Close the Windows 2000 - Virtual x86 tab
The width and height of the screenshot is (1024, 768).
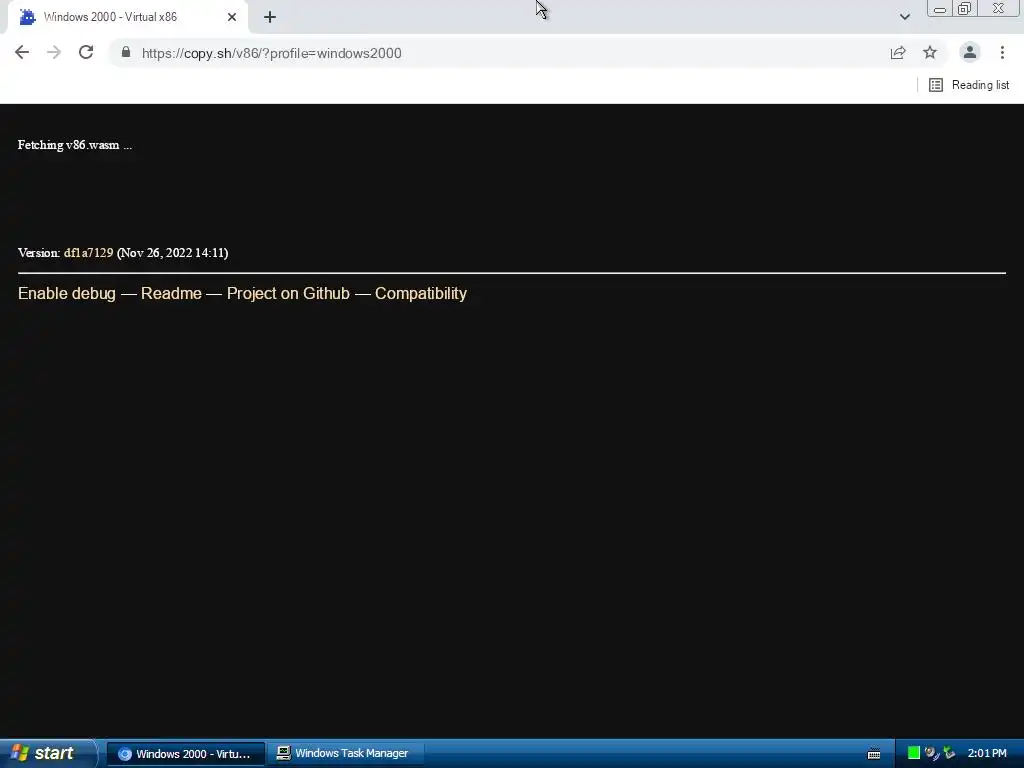(x=232, y=17)
